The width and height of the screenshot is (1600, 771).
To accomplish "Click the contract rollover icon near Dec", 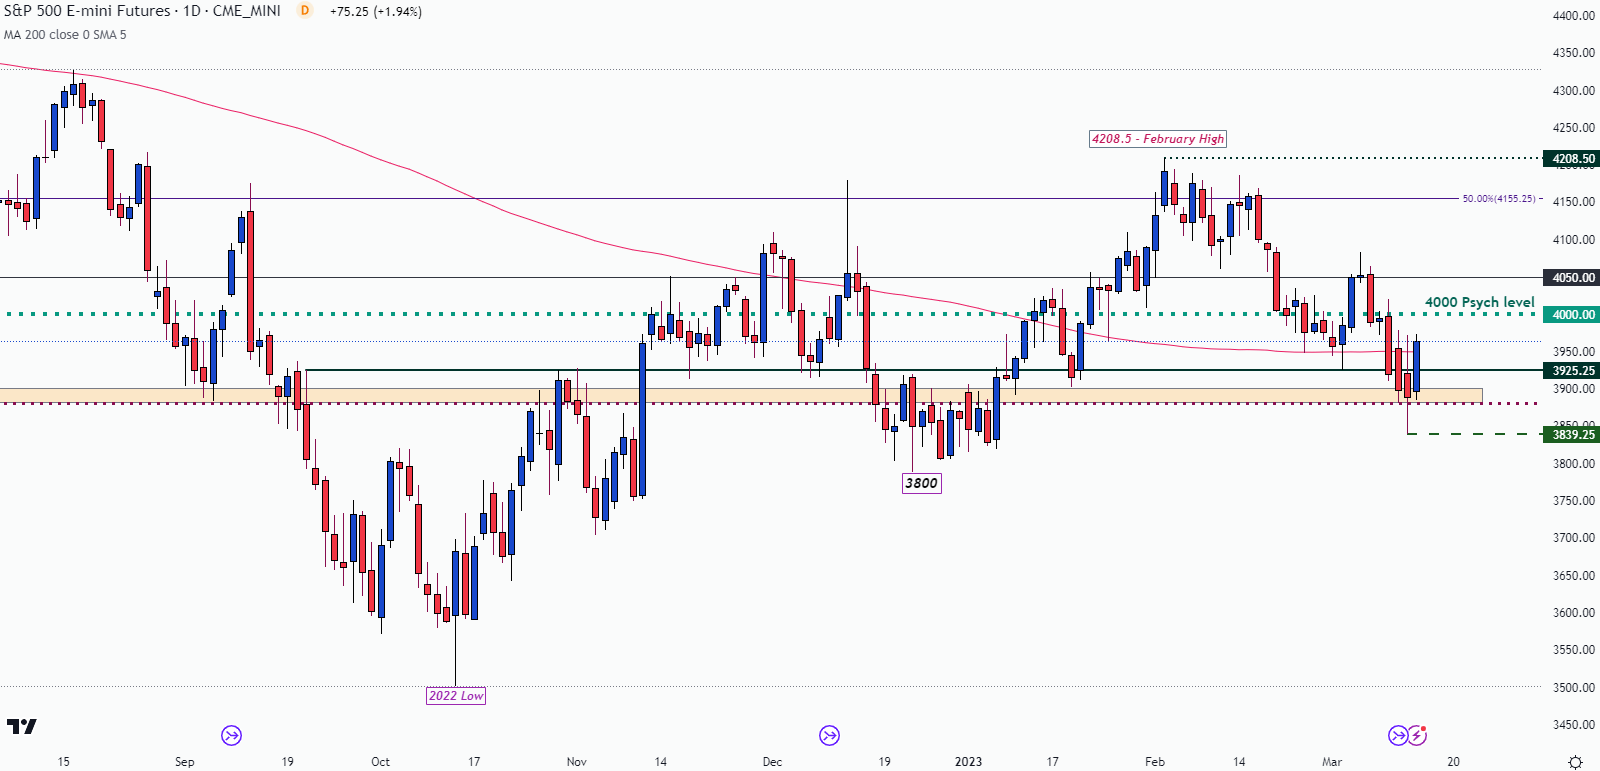I will pyautogui.click(x=829, y=736).
